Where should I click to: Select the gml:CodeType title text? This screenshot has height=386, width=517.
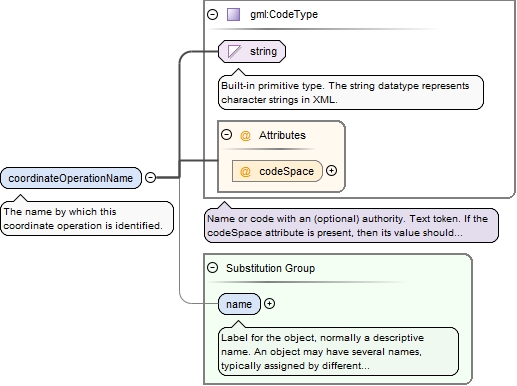[284, 14]
